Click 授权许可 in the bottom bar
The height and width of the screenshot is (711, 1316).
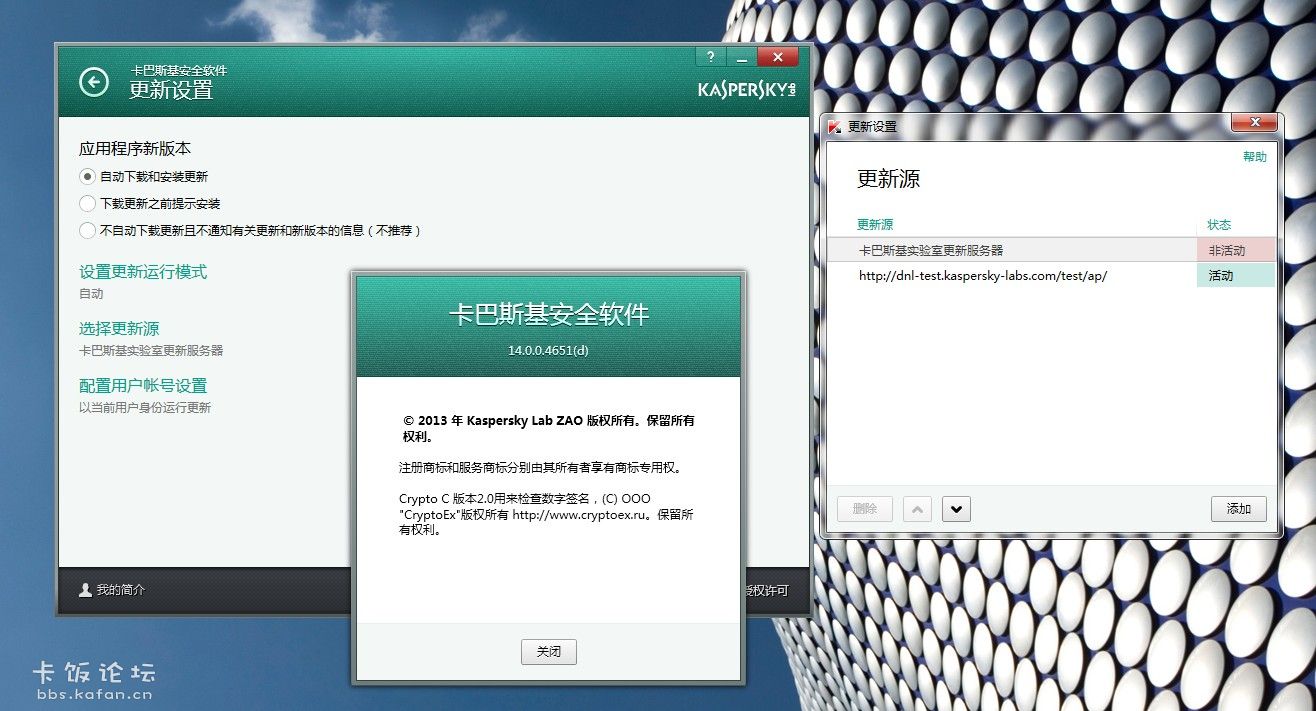tap(765, 591)
